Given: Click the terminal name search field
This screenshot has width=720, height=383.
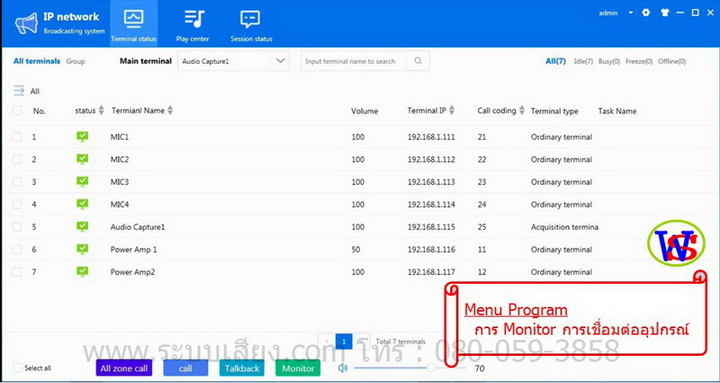Looking at the screenshot, I should pyautogui.click(x=354, y=61).
